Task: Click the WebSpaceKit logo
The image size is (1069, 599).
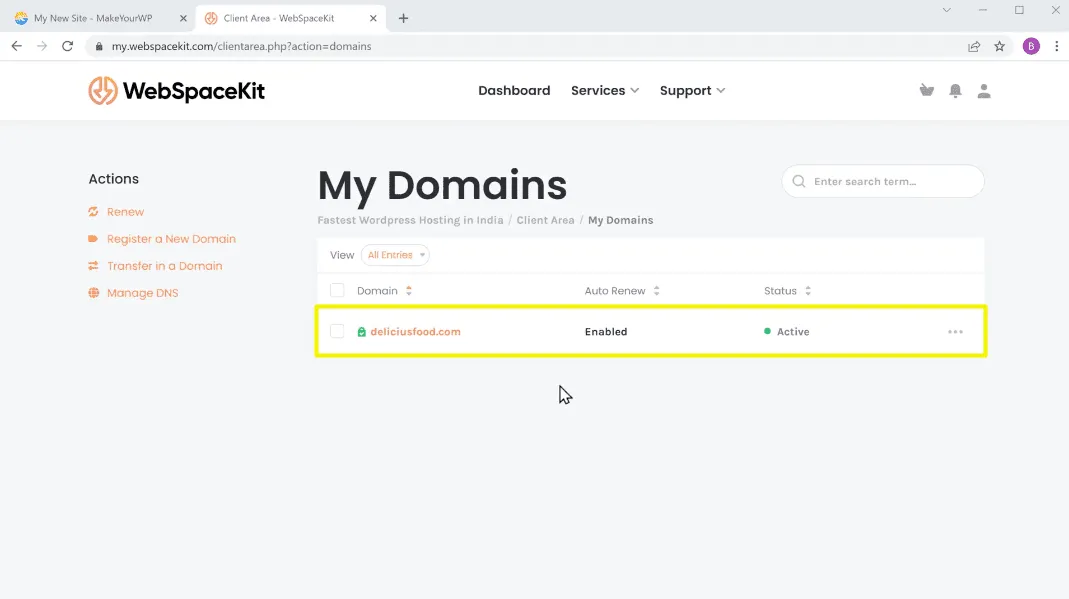Action: (177, 91)
